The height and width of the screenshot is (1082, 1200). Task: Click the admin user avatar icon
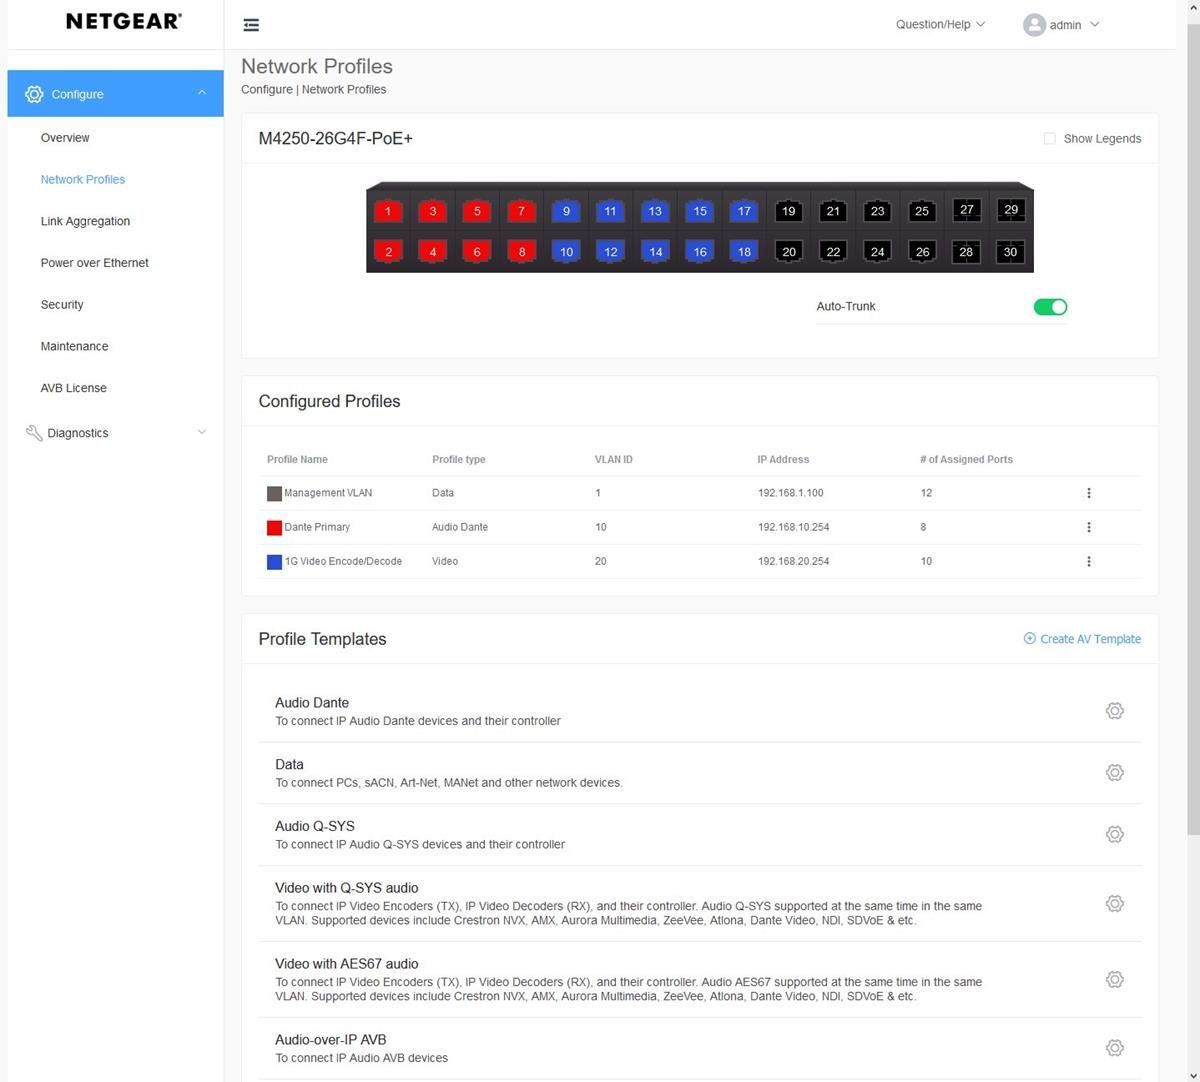pos(1034,25)
